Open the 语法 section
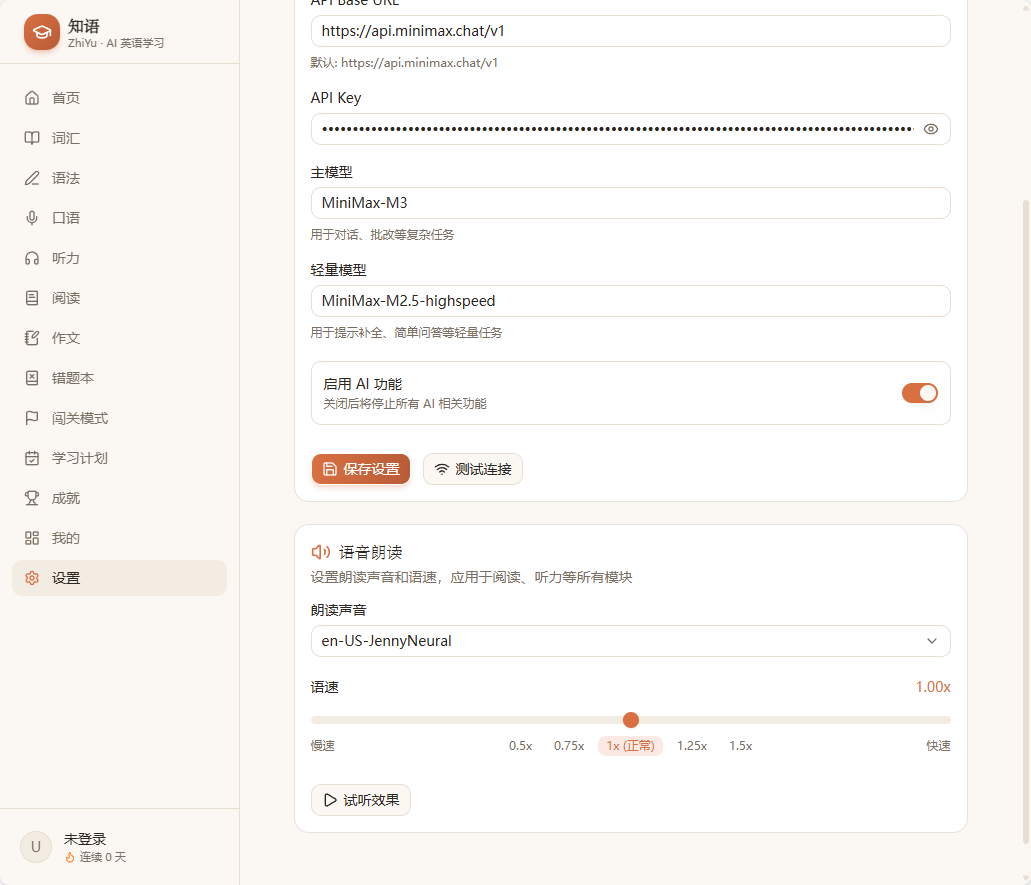The height and width of the screenshot is (885, 1031). (x=119, y=178)
